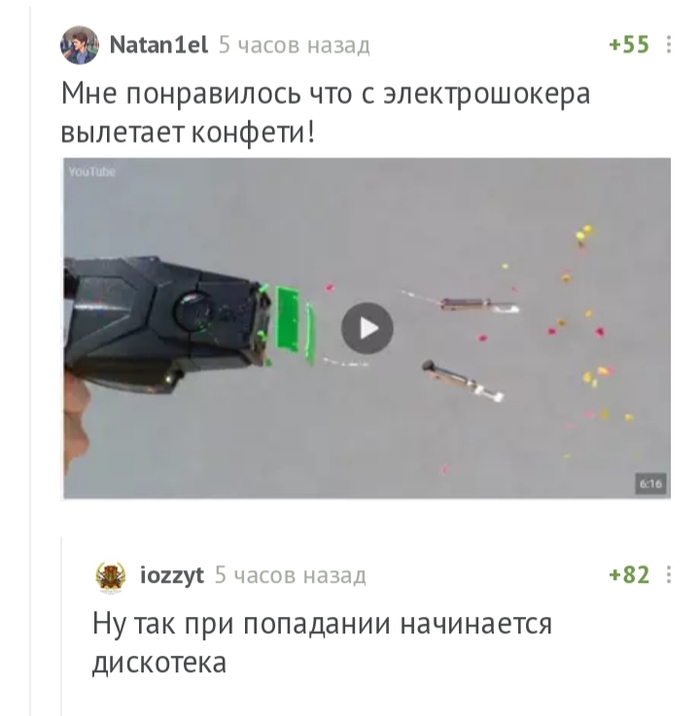Click the iozzyt username link
This screenshot has width=700, height=716.
click(172, 575)
